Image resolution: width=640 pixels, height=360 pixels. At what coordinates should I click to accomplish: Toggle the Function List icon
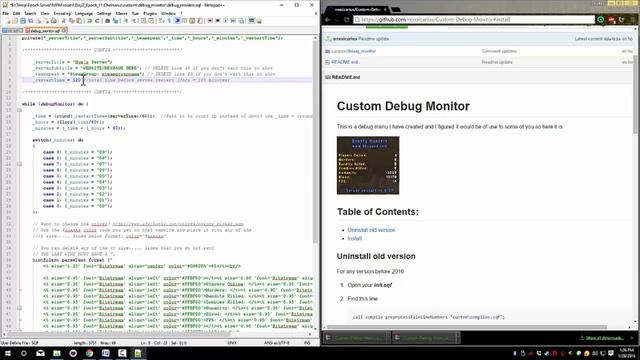(200, 20)
